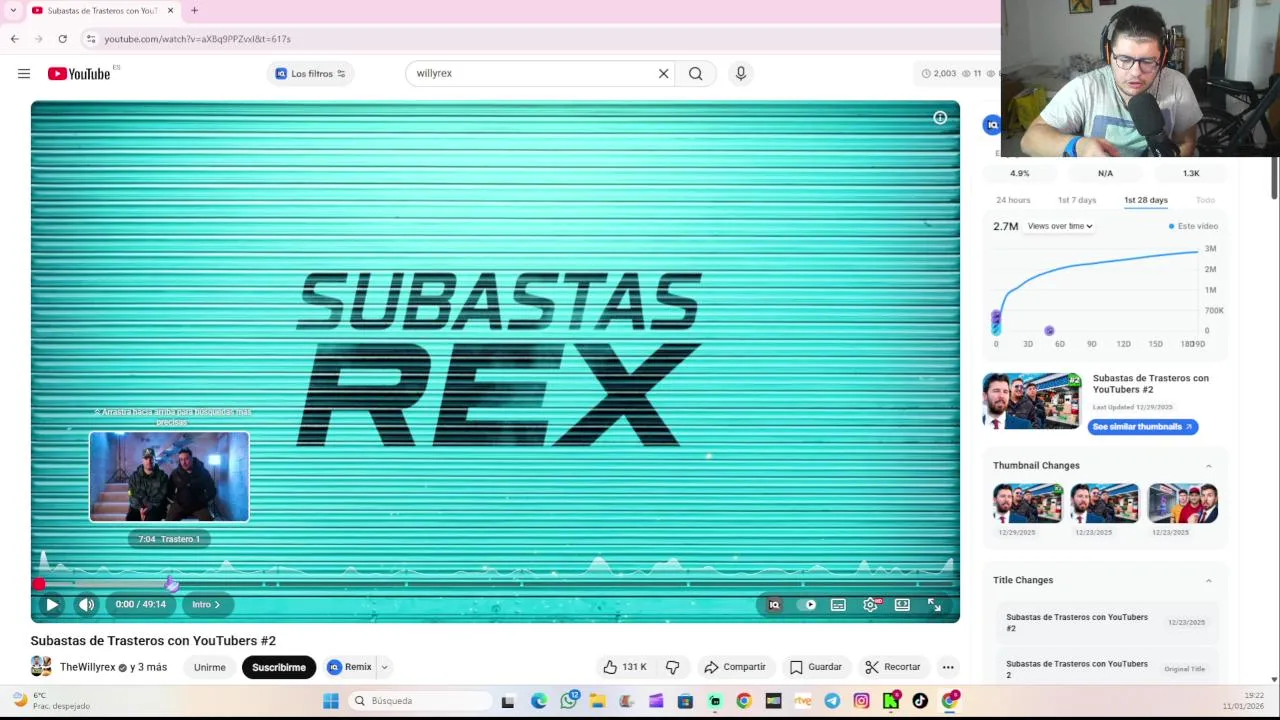Dislike the video
The width and height of the screenshot is (1280, 720).
[x=673, y=667]
